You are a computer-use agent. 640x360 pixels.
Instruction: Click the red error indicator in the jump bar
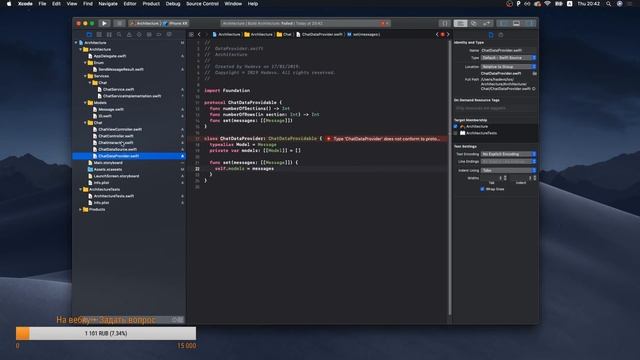[x=442, y=34]
